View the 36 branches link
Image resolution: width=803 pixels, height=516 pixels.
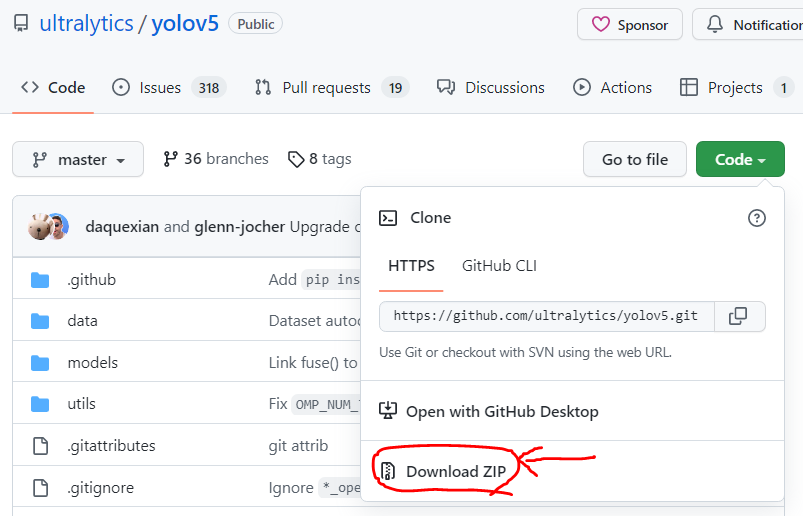pos(216,159)
